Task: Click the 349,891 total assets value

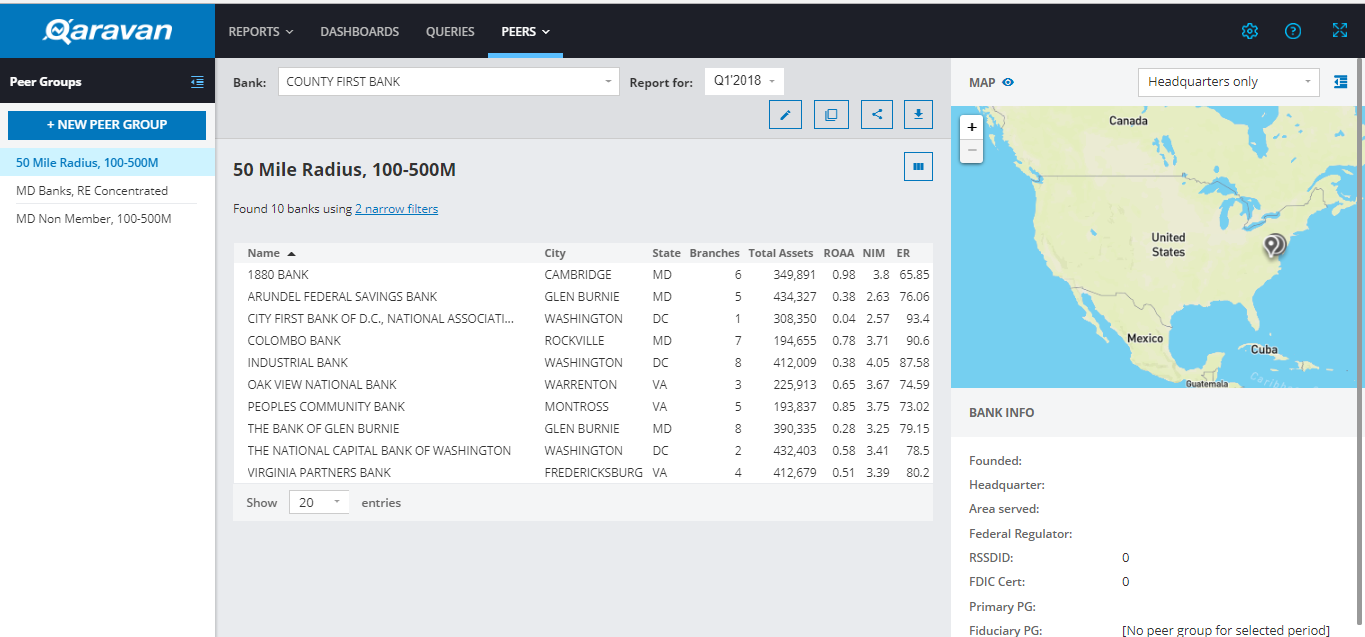Action: click(x=795, y=274)
